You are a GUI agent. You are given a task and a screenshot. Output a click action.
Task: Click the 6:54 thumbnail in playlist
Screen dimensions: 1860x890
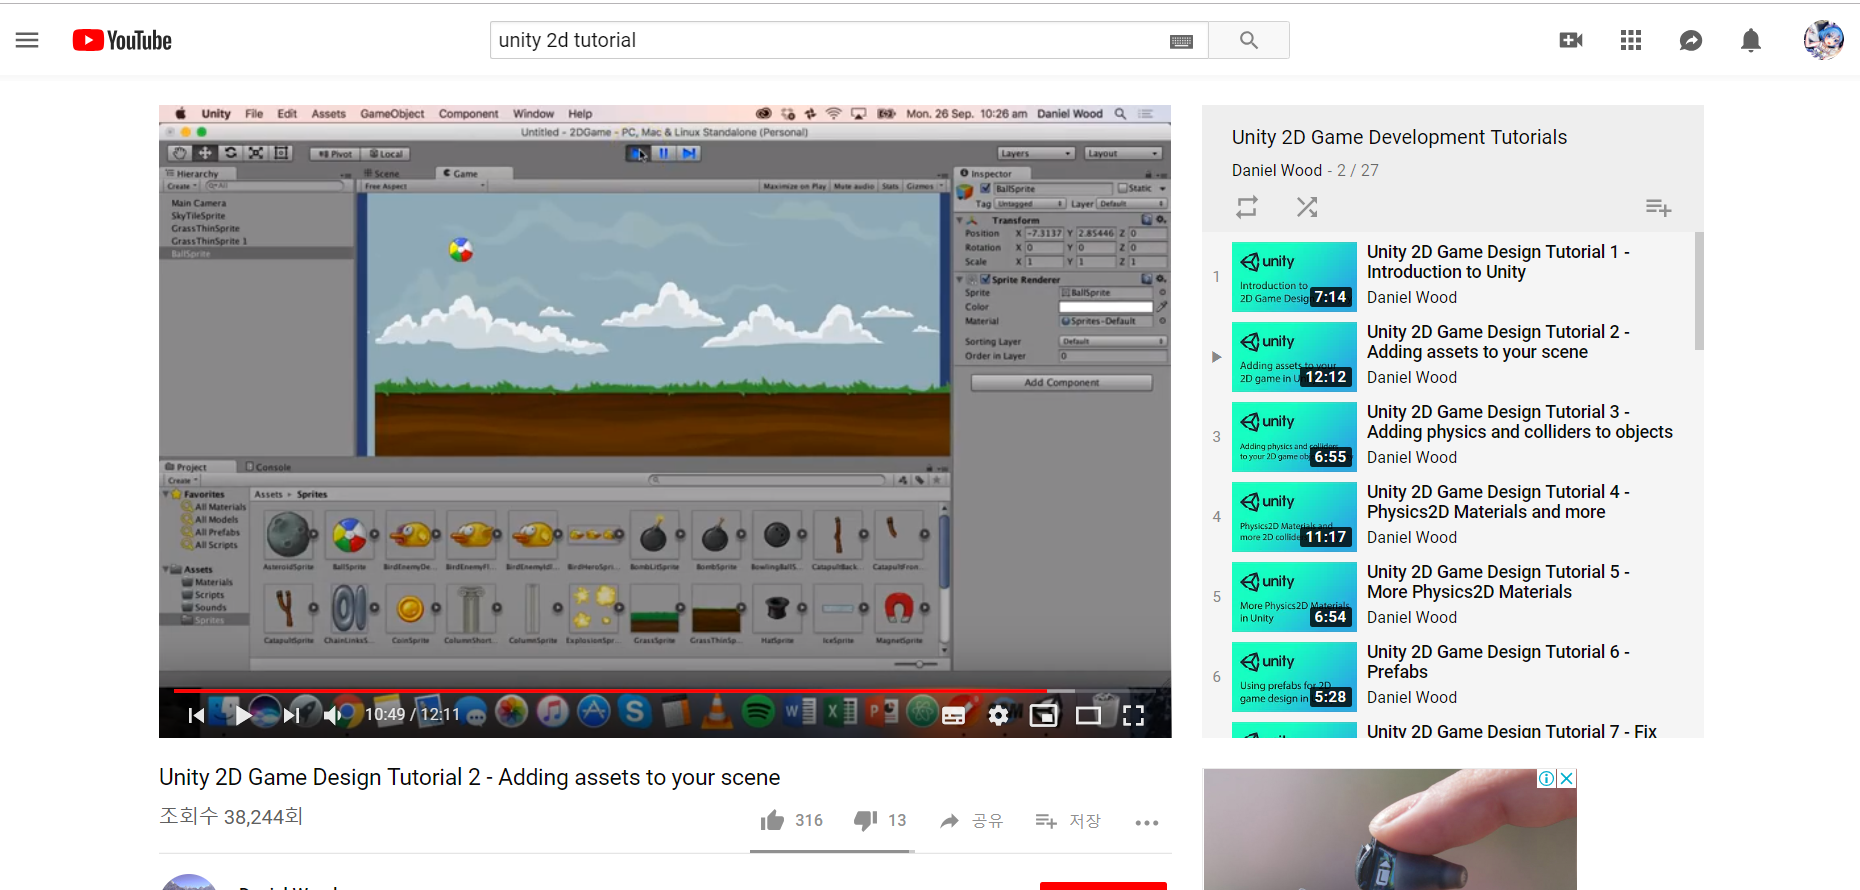[x=1294, y=597]
